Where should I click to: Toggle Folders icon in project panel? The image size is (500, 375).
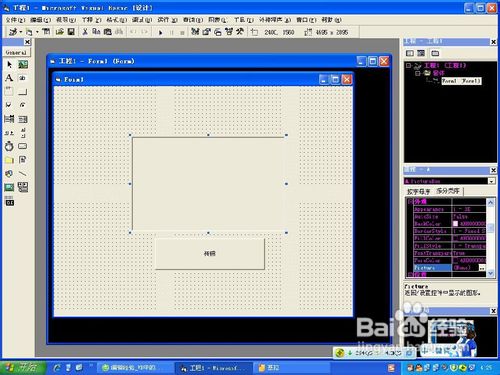435,53
